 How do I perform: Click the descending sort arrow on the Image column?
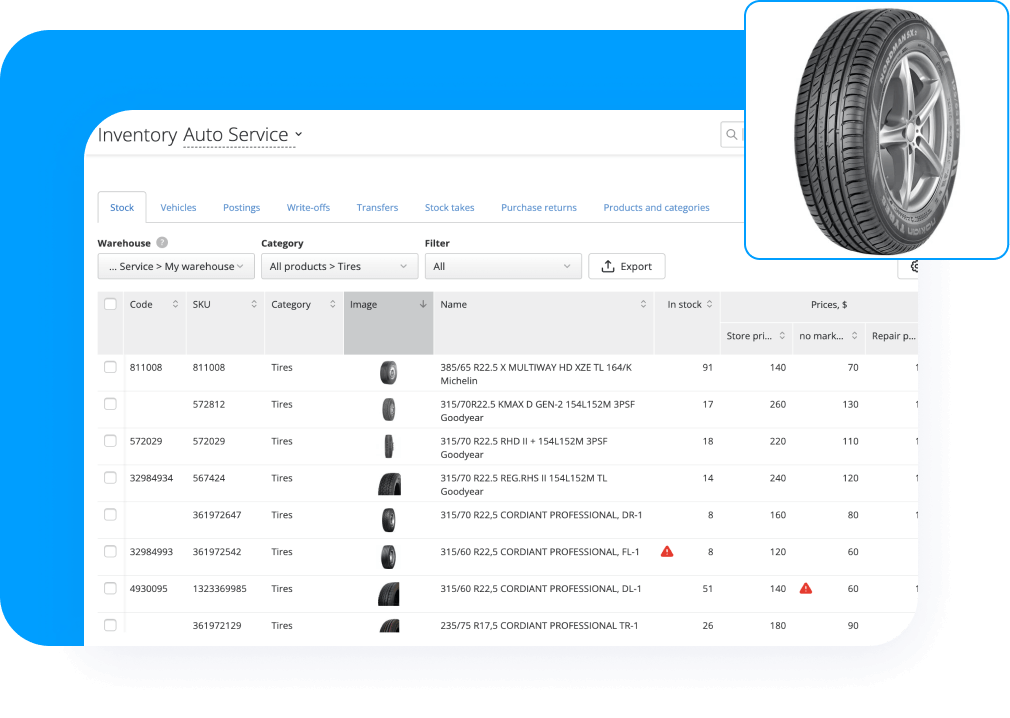coord(424,304)
